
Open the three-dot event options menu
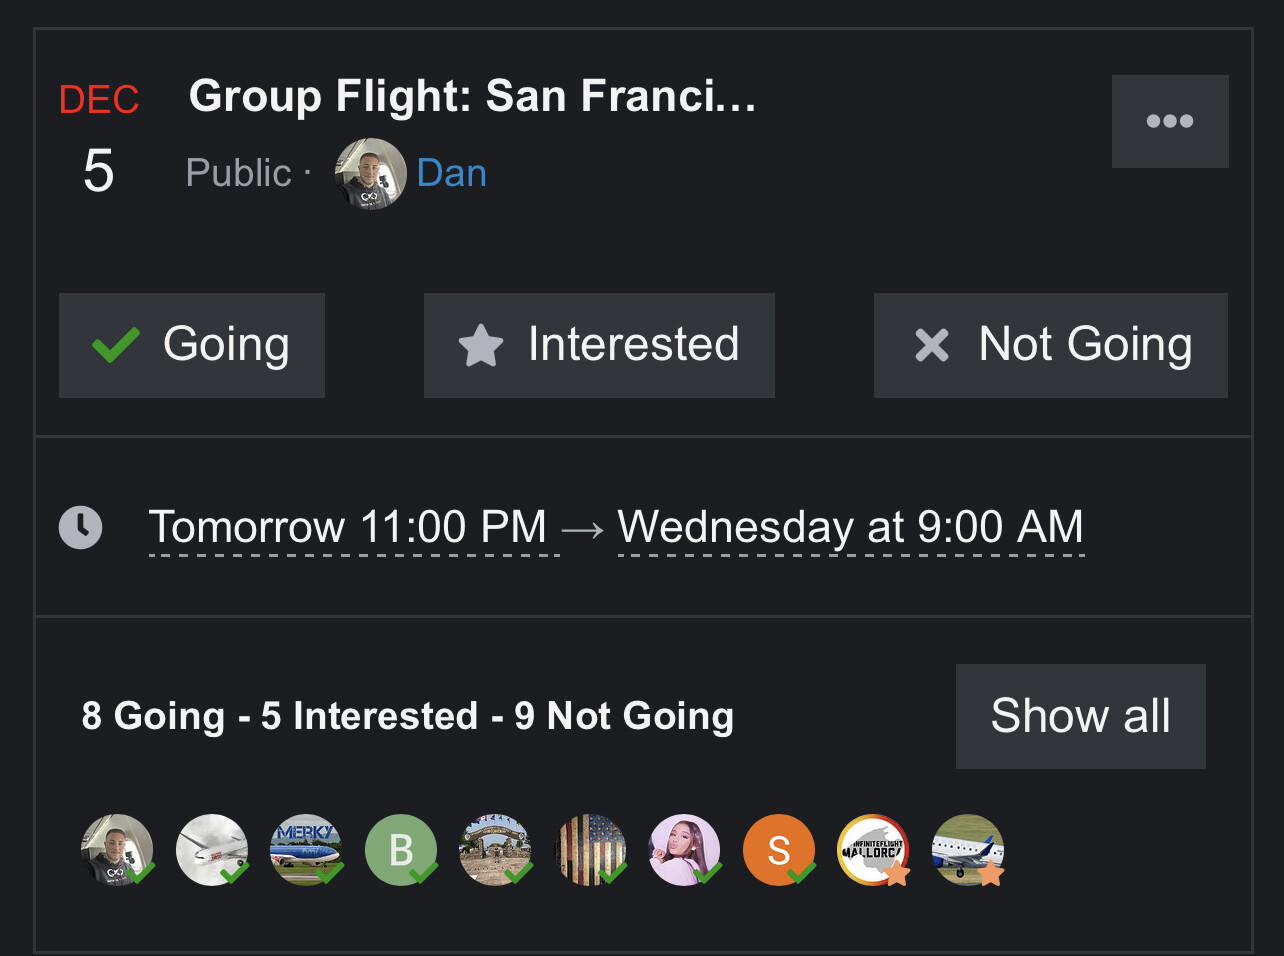pos(1169,121)
